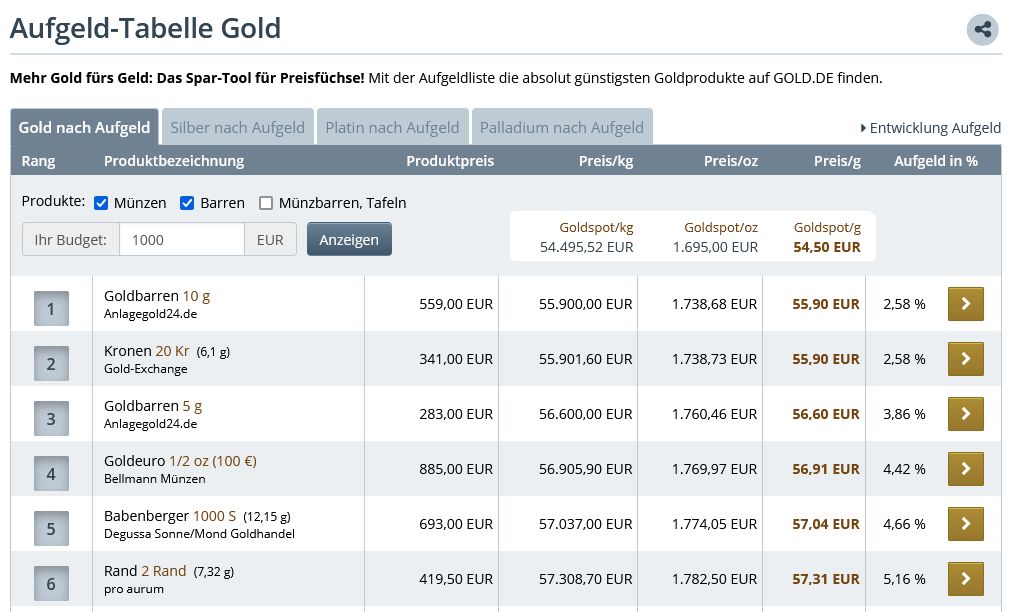Switch to Silber nach Aufgeld tab
Image resolution: width=1024 pixels, height=612 pixels.
click(x=237, y=128)
